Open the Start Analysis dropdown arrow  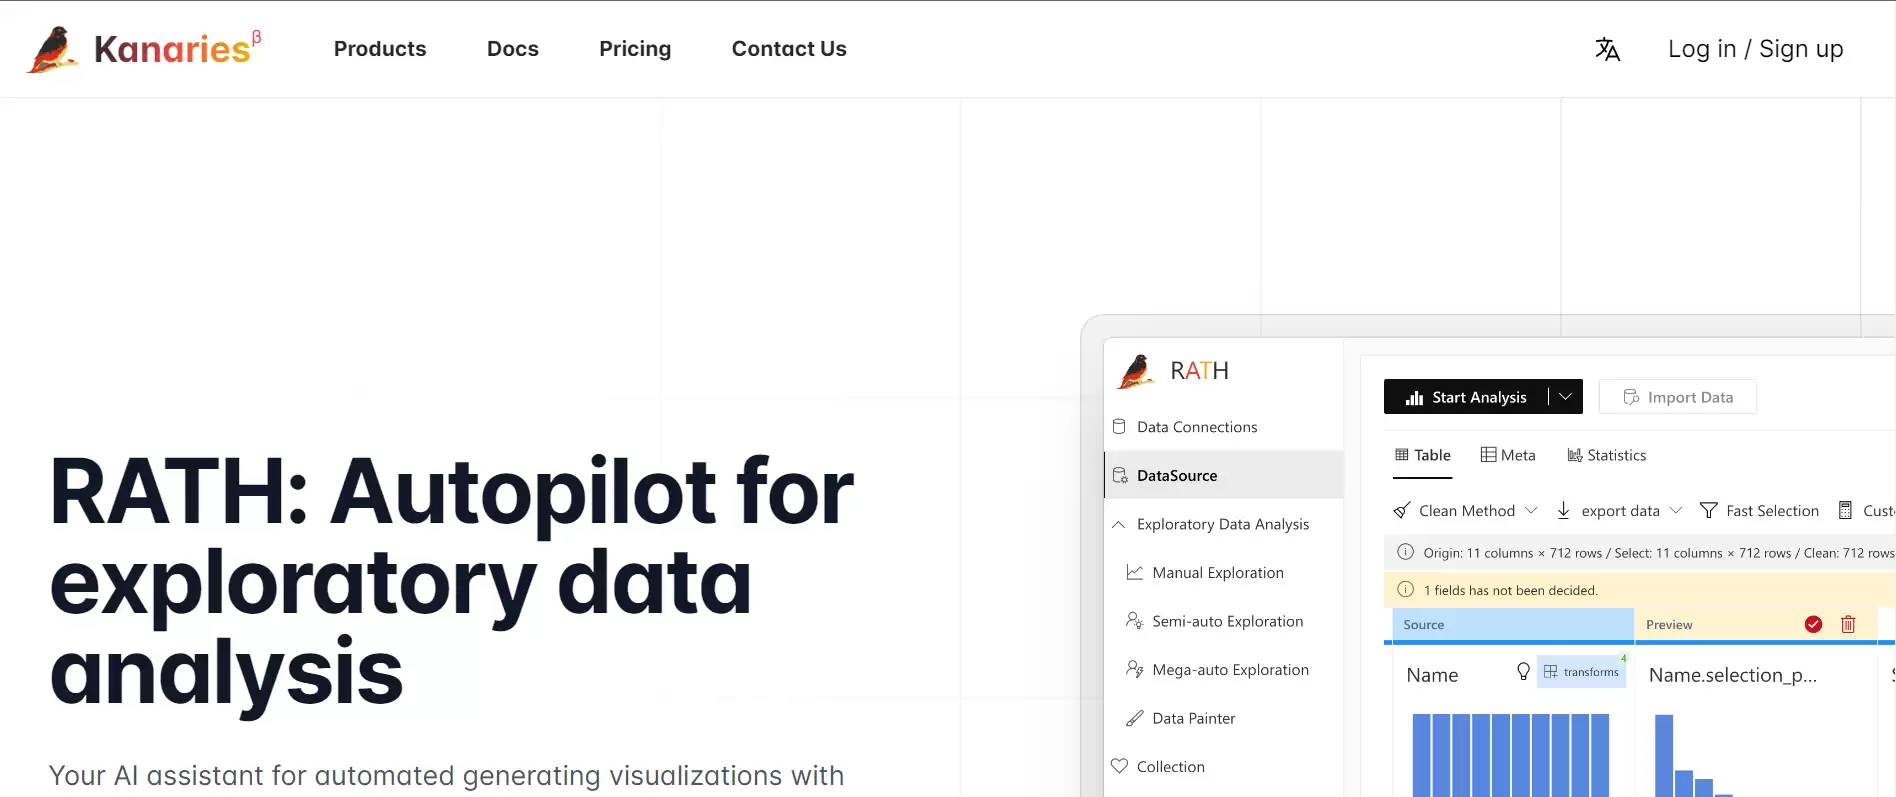click(x=1566, y=397)
